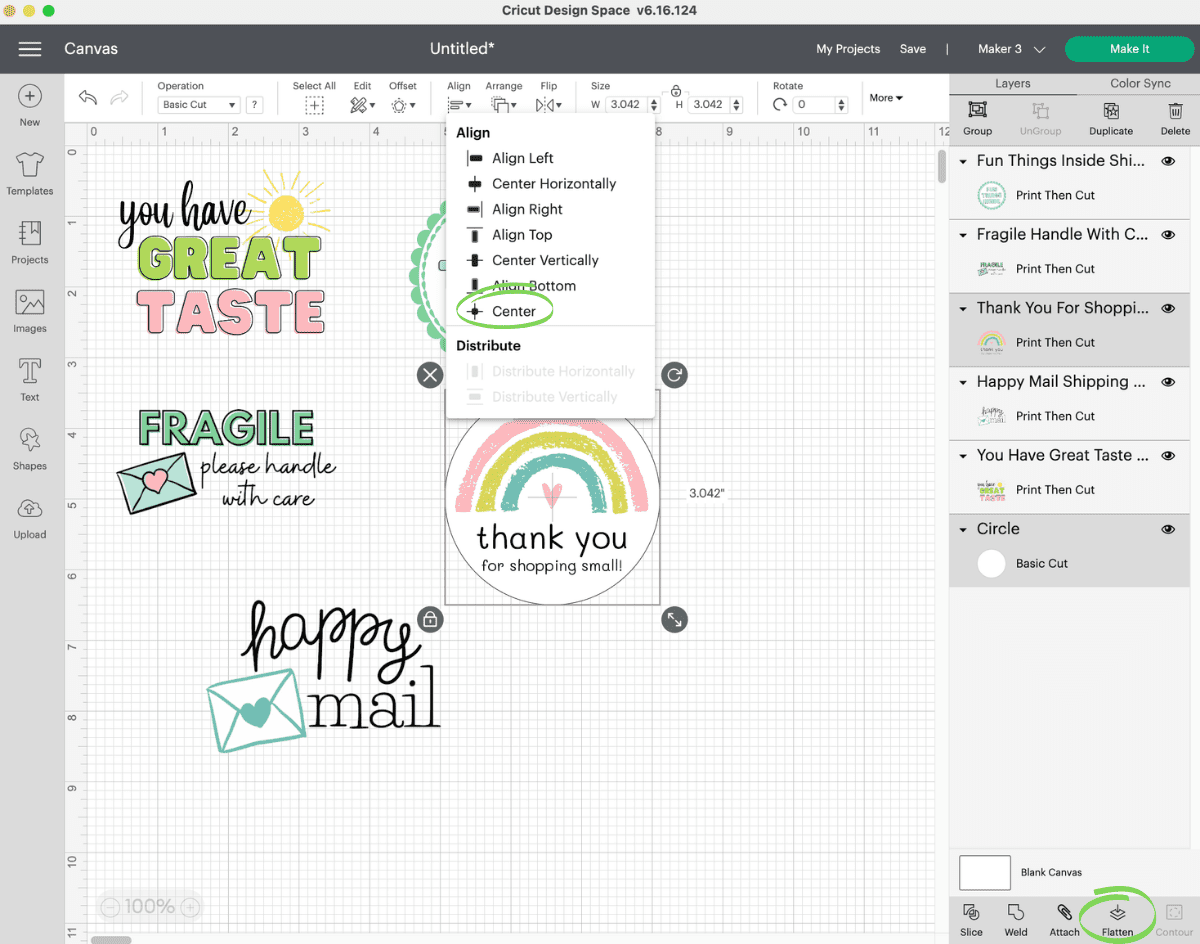
Task: Switch to the Layers tab
Action: 1013,83
